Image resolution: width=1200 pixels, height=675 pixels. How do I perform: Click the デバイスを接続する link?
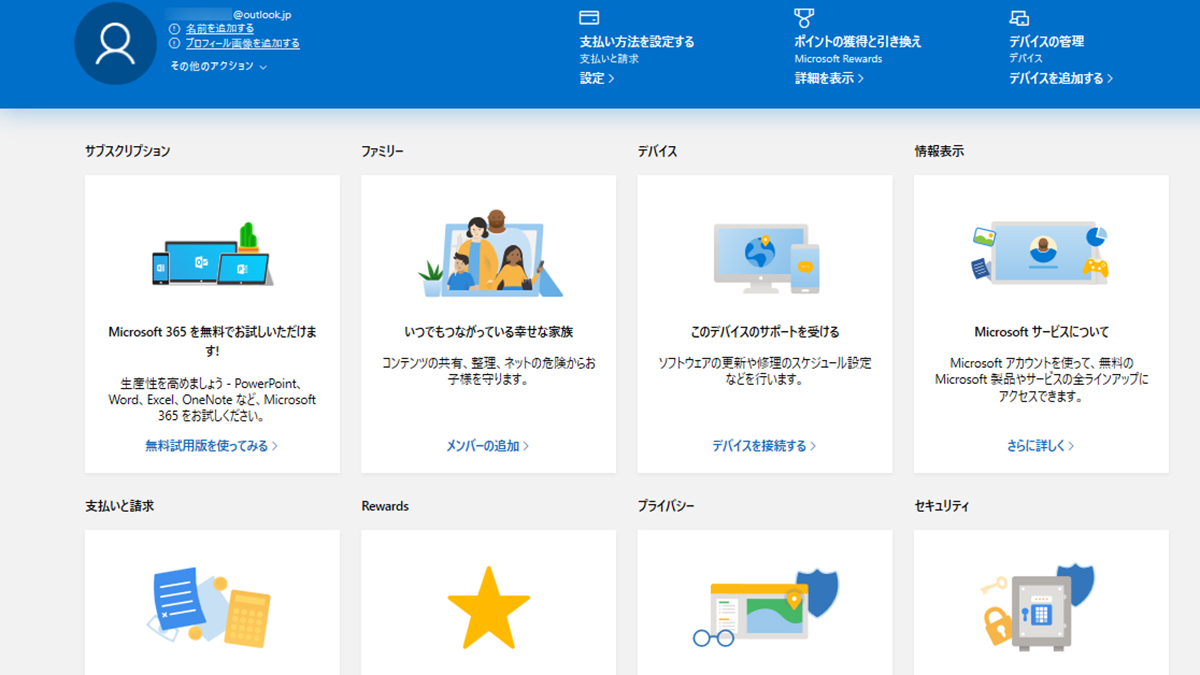764,446
